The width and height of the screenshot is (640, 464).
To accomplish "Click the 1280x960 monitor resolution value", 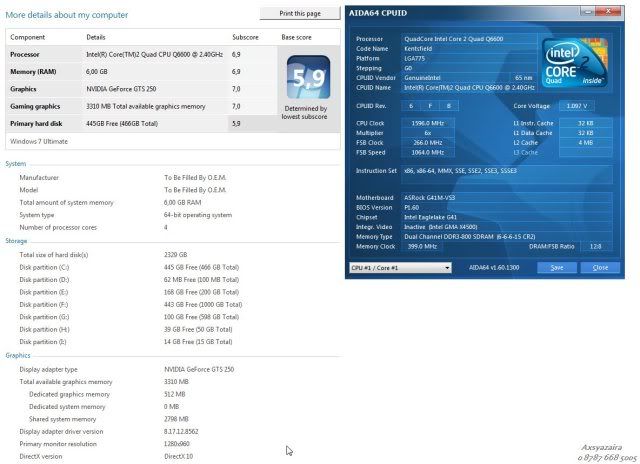I will click(x=177, y=444).
